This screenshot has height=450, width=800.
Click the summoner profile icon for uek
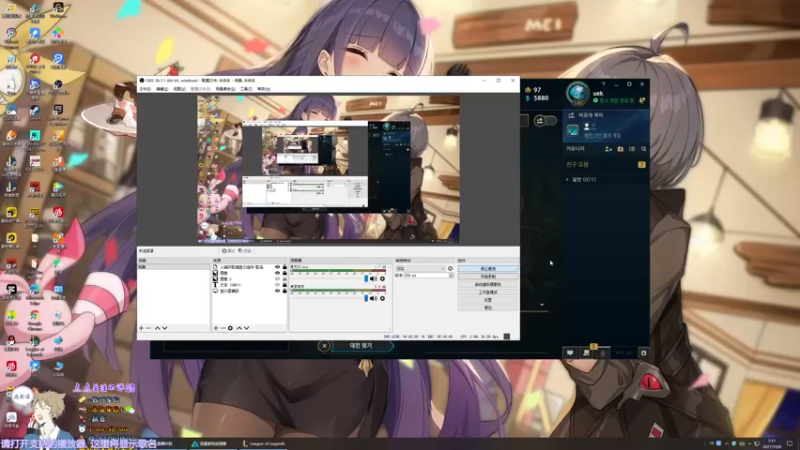point(578,93)
